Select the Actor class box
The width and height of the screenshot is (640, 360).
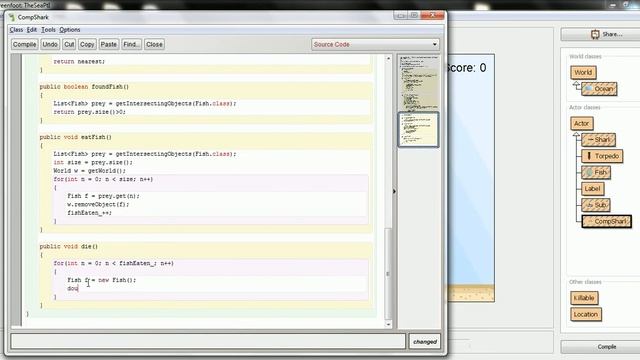coord(582,123)
